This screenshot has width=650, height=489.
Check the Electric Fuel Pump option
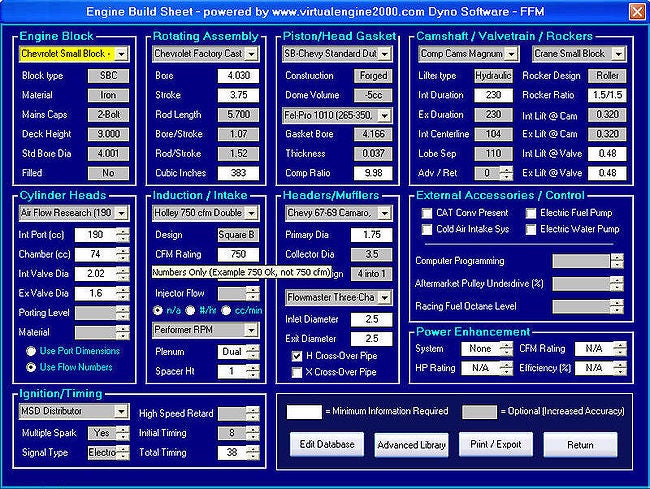pyautogui.click(x=531, y=213)
